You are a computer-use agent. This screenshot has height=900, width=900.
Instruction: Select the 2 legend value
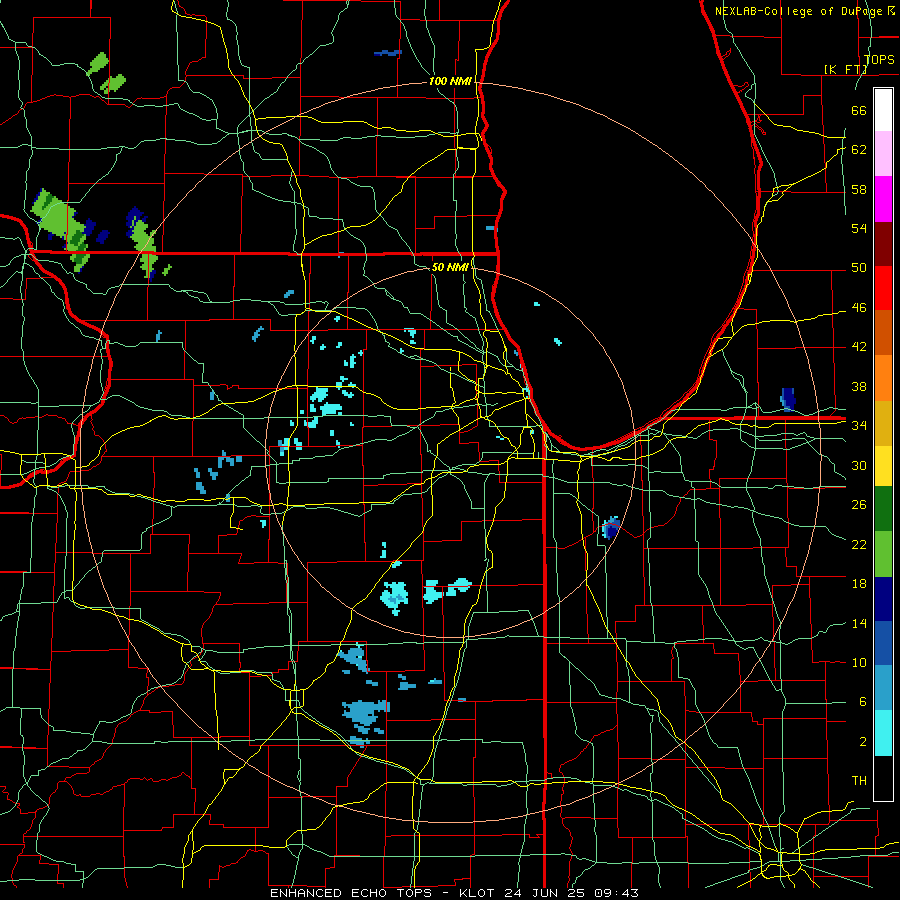862,742
